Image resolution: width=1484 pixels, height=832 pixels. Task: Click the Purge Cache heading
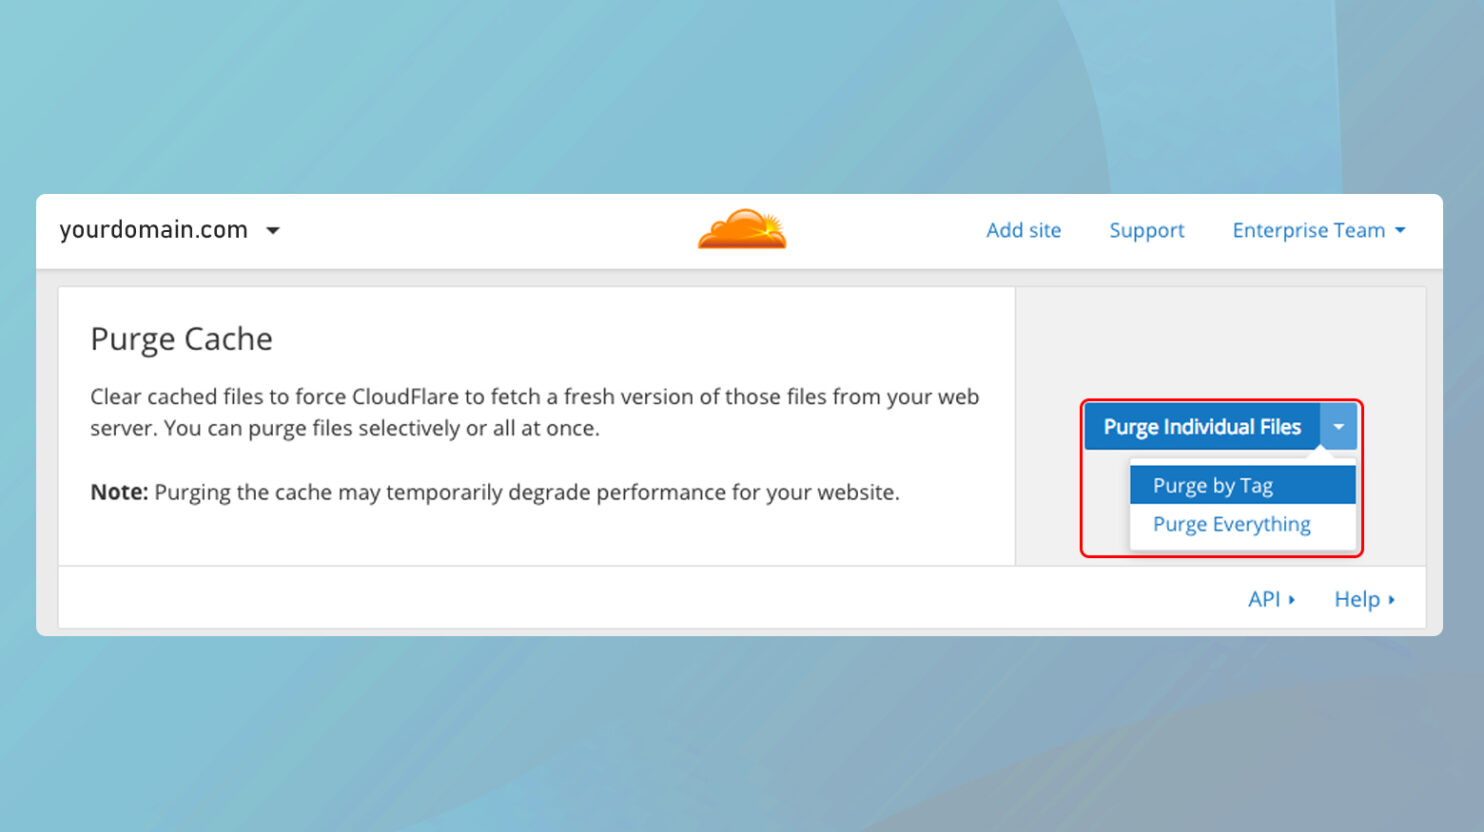point(181,339)
